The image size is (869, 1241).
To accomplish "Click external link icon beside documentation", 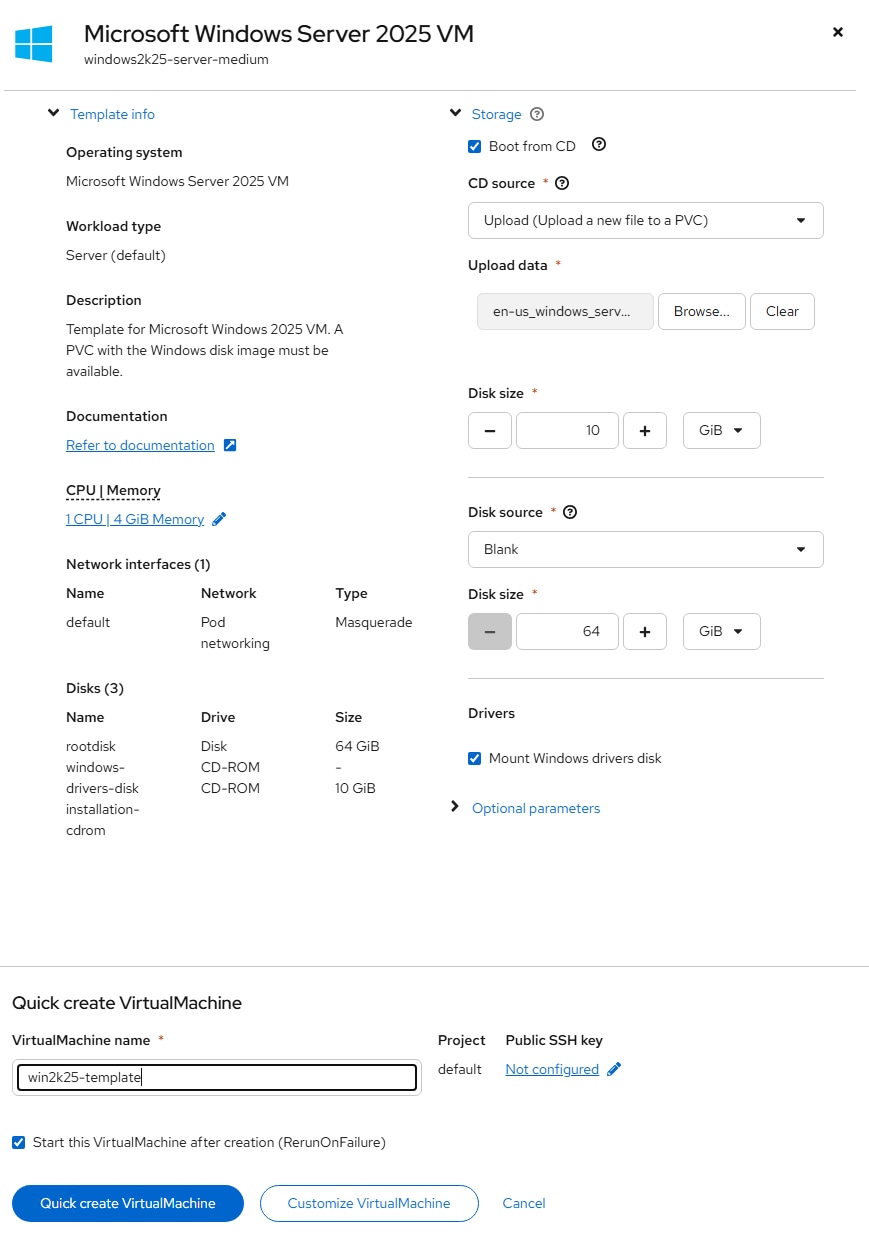I will (230, 445).
